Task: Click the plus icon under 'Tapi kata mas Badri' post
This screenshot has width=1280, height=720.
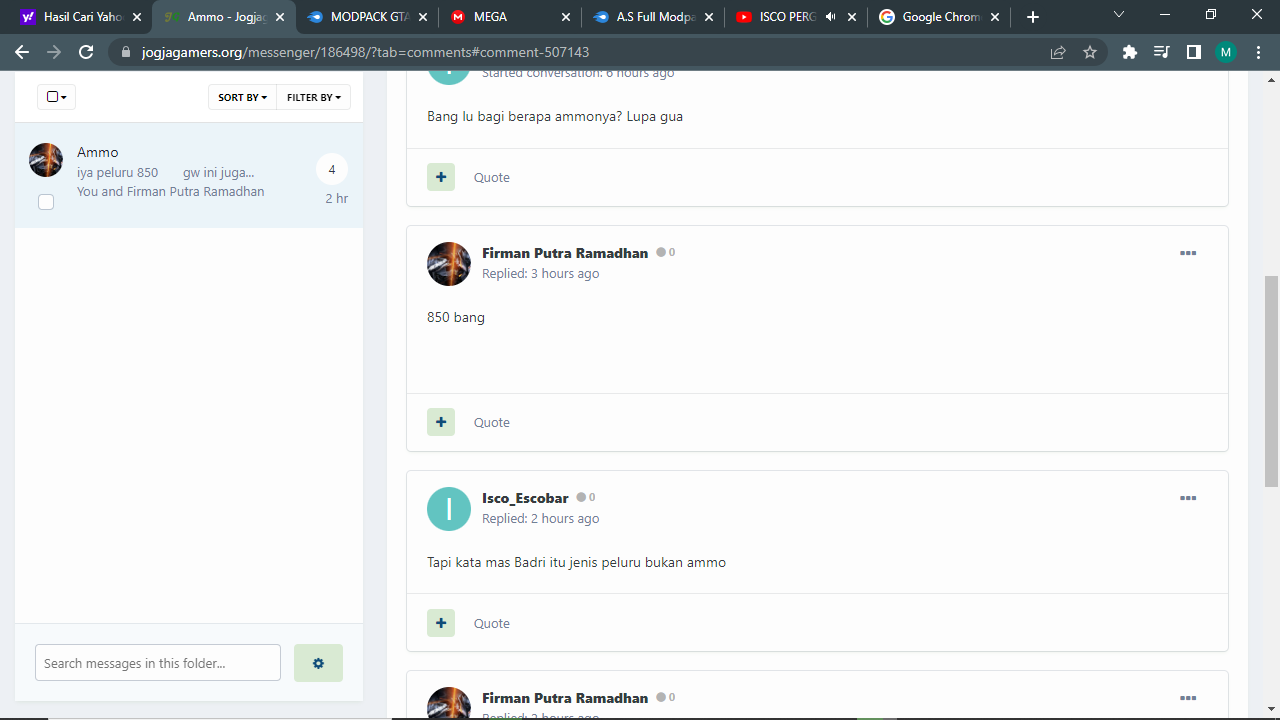Action: click(441, 623)
